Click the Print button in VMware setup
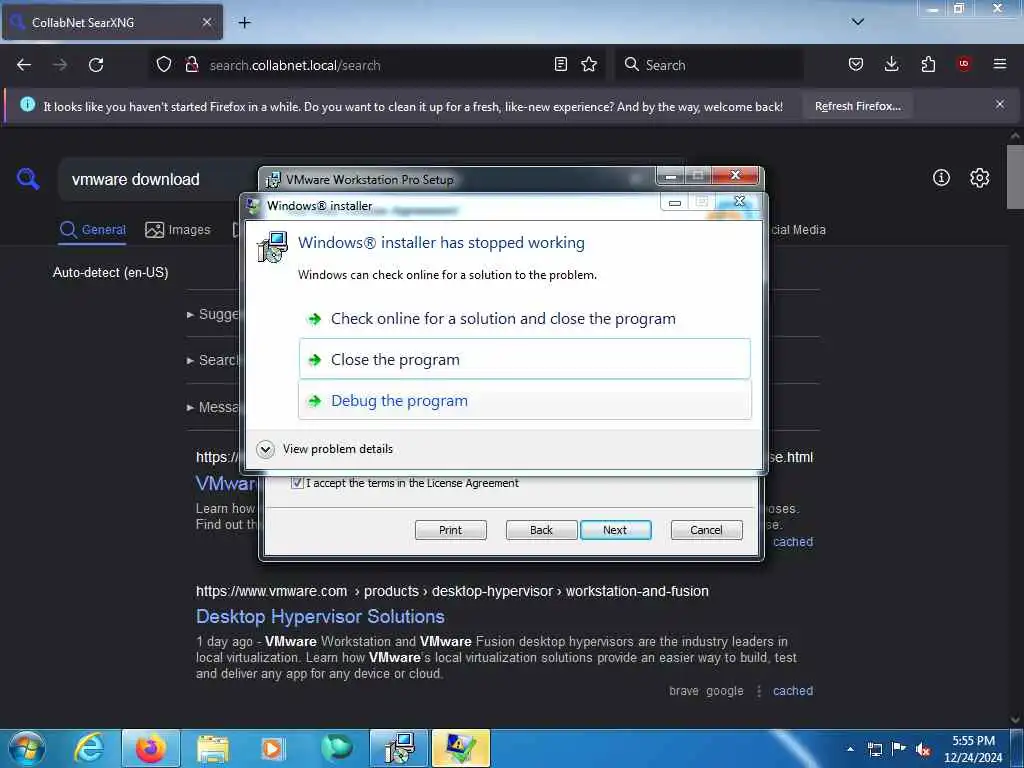This screenshot has width=1024, height=768. pos(451,530)
